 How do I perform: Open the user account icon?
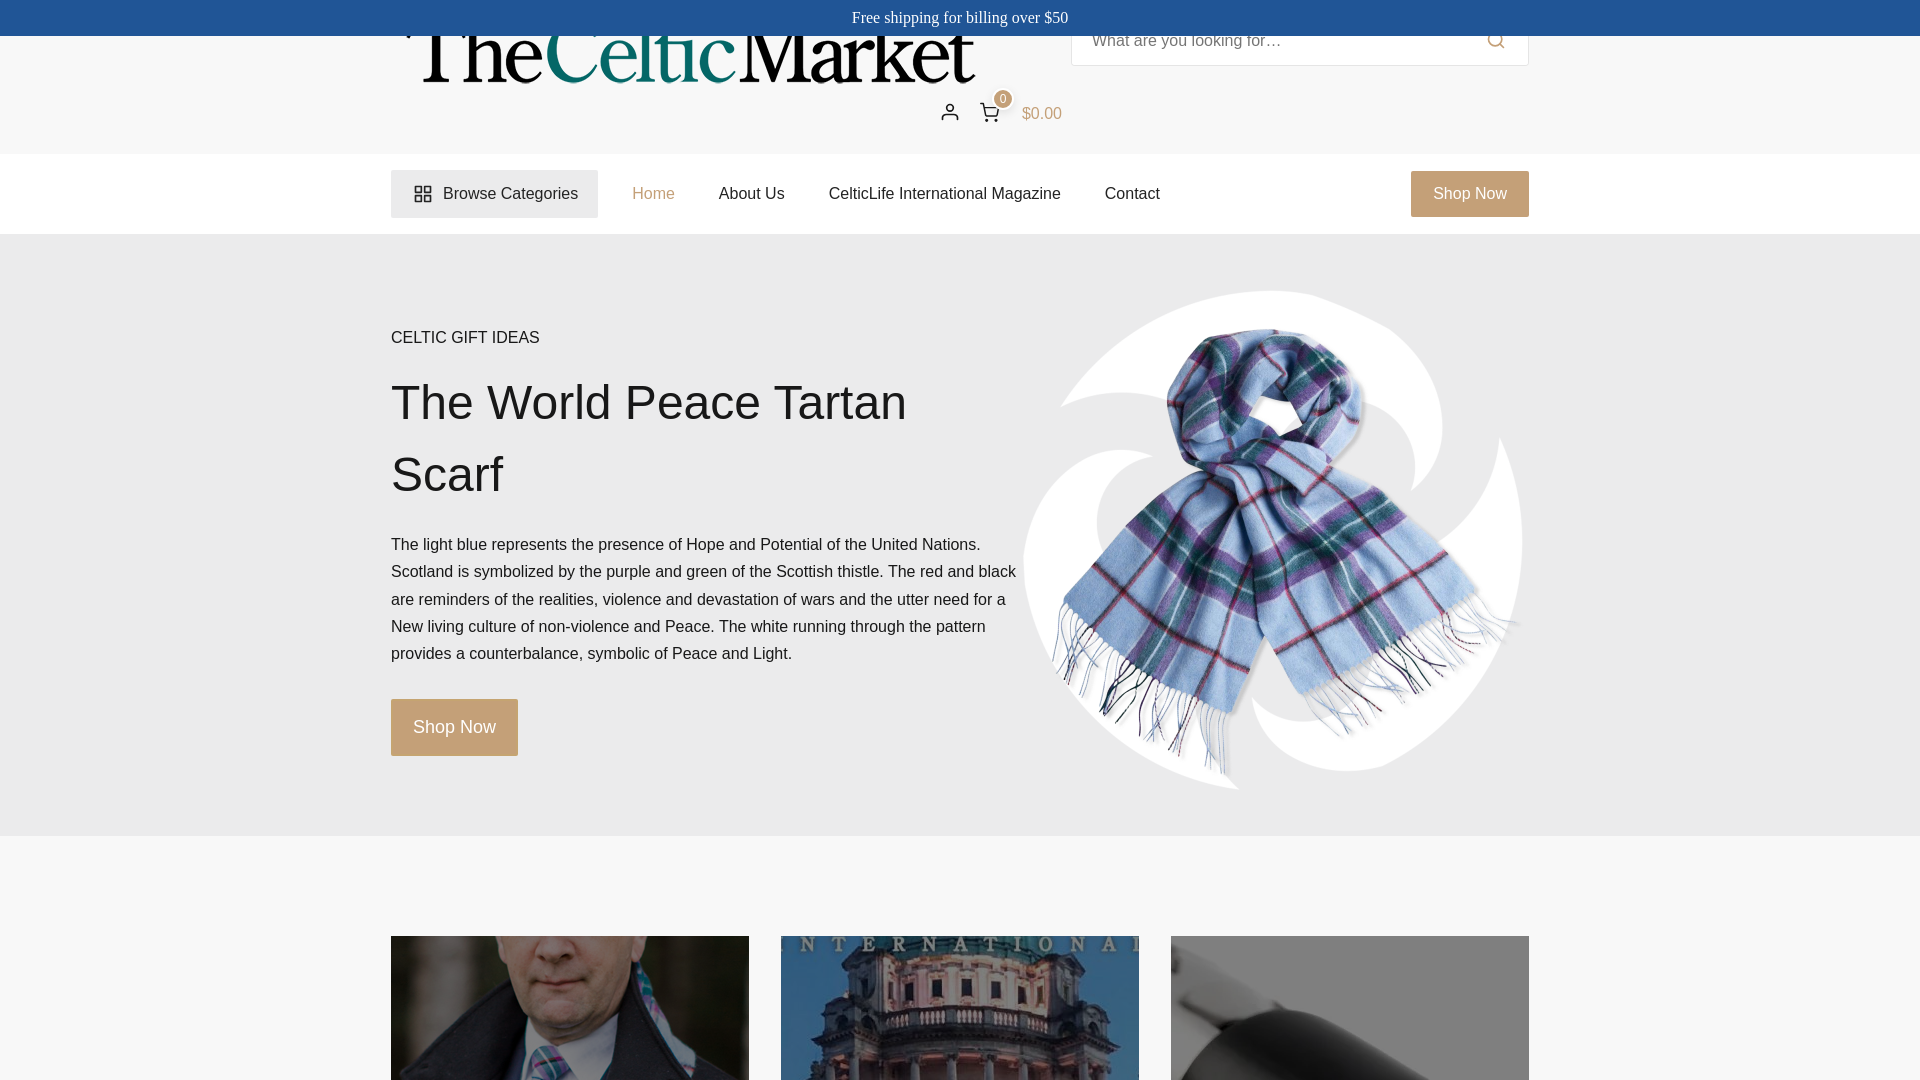point(949,112)
